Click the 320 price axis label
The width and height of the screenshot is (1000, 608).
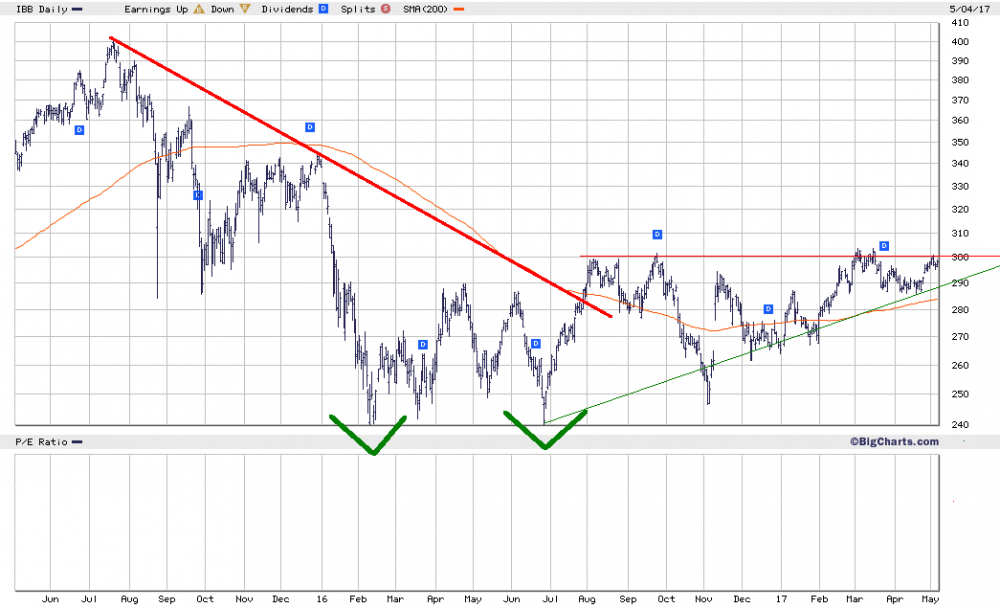[x=960, y=209]
